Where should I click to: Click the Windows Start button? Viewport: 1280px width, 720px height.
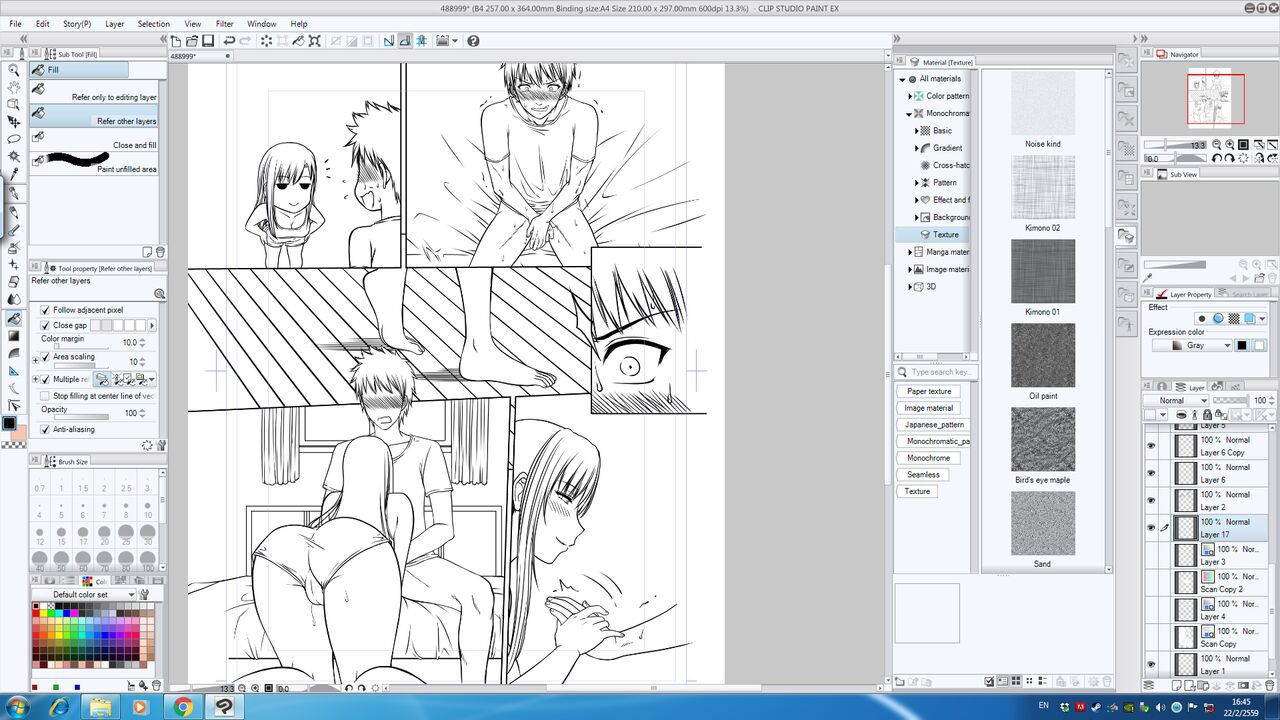pyautogui.click(x=17, y=707)
